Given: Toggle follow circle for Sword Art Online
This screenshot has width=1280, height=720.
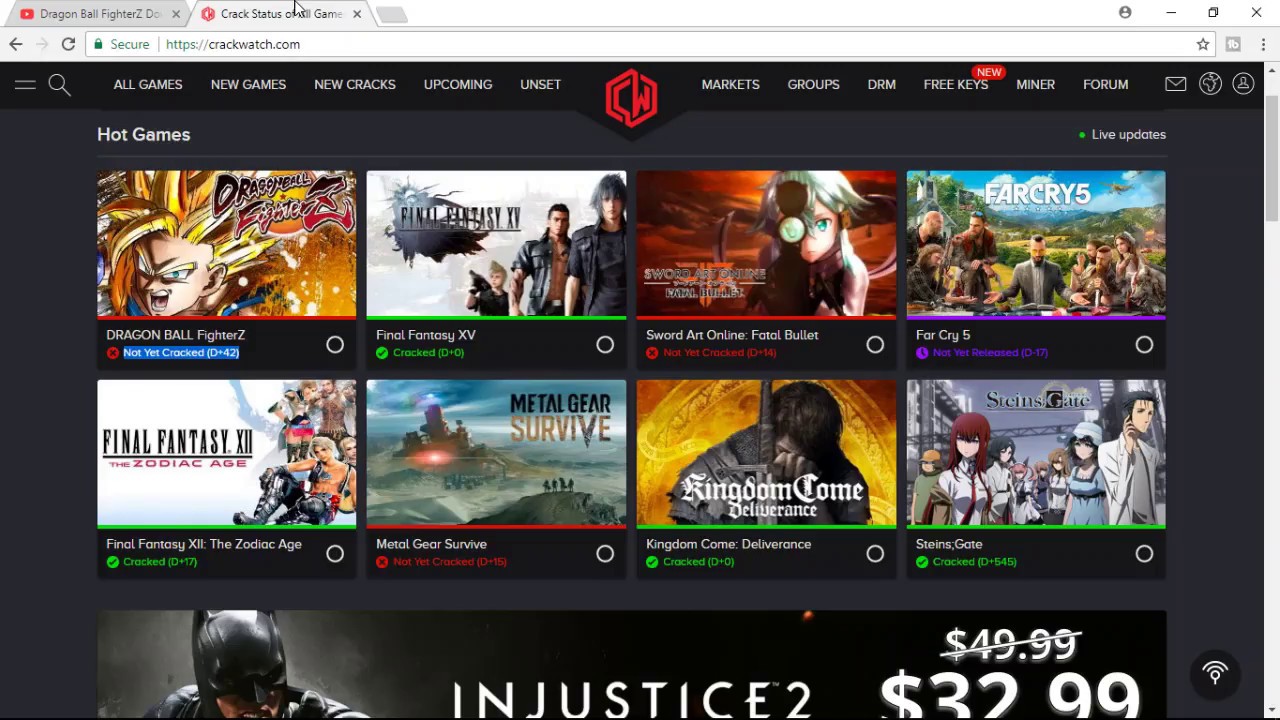Looking at the screenshot, I should tap(875, 345).
